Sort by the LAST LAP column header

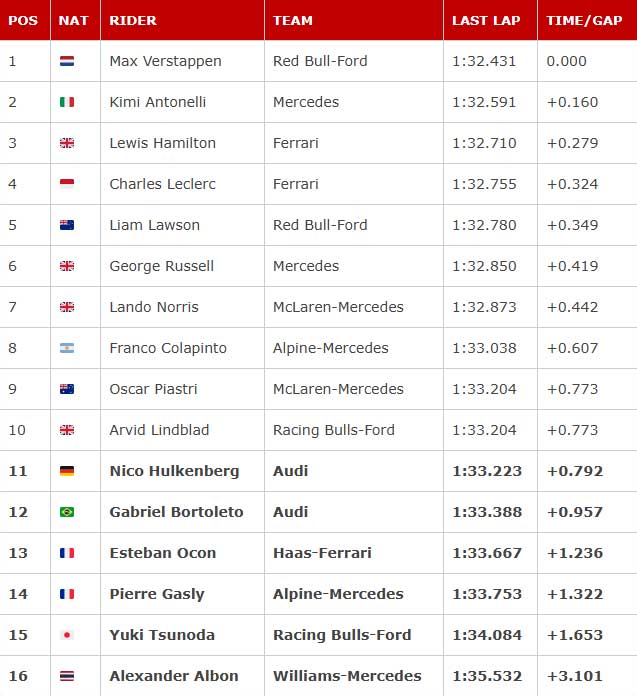click(486, 20)
